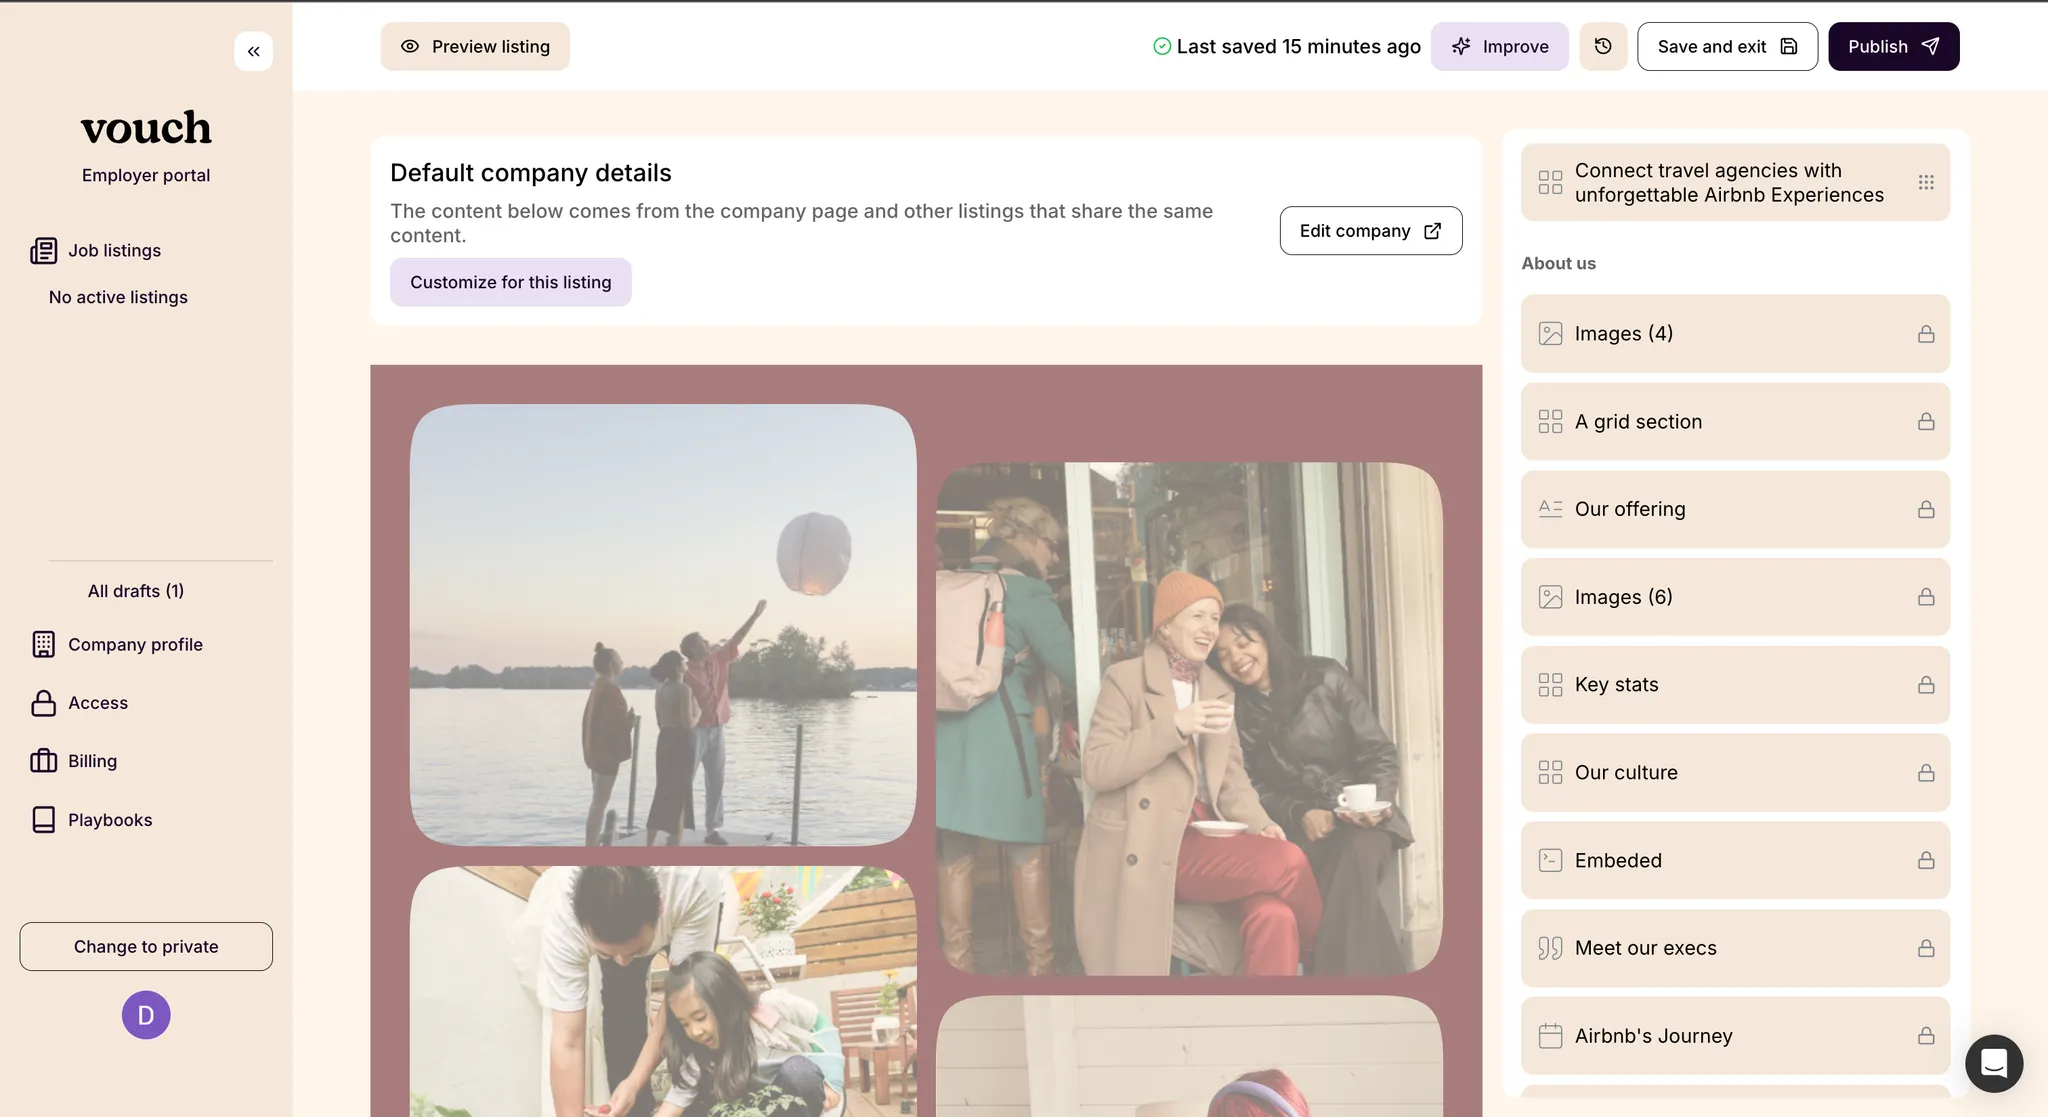This screenshot has width=2048, height=1117.
Task: Click the grid icon on Our culture row
Action: pos(1550,773)
